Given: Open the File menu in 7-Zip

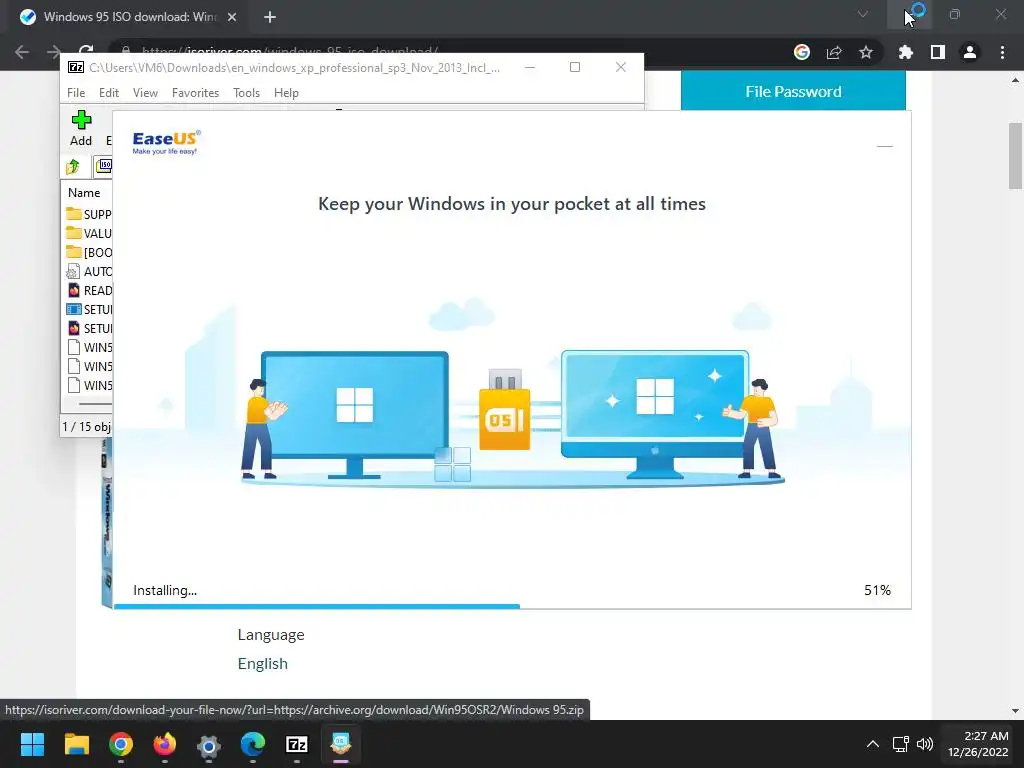Looking at the screenshot, I should click(76, 93).
